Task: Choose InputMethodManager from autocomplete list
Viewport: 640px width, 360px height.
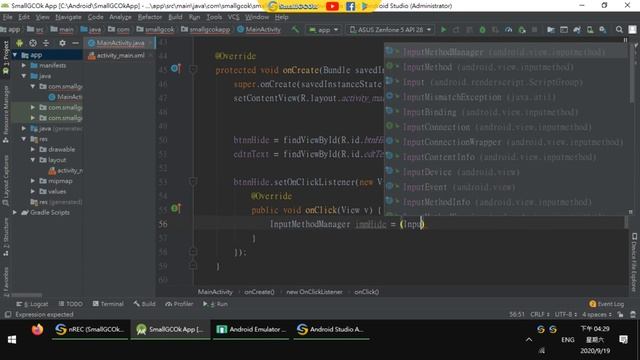Action: coord(505,52)
